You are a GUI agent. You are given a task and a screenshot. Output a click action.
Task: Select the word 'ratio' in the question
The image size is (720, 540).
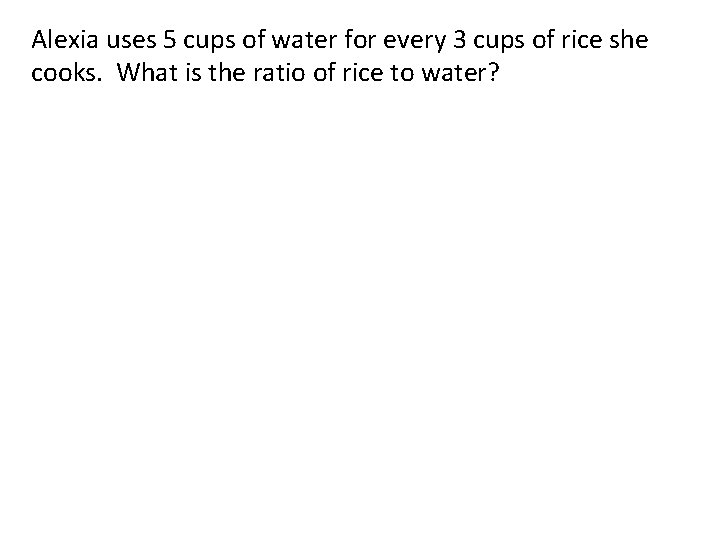point(279,73)
